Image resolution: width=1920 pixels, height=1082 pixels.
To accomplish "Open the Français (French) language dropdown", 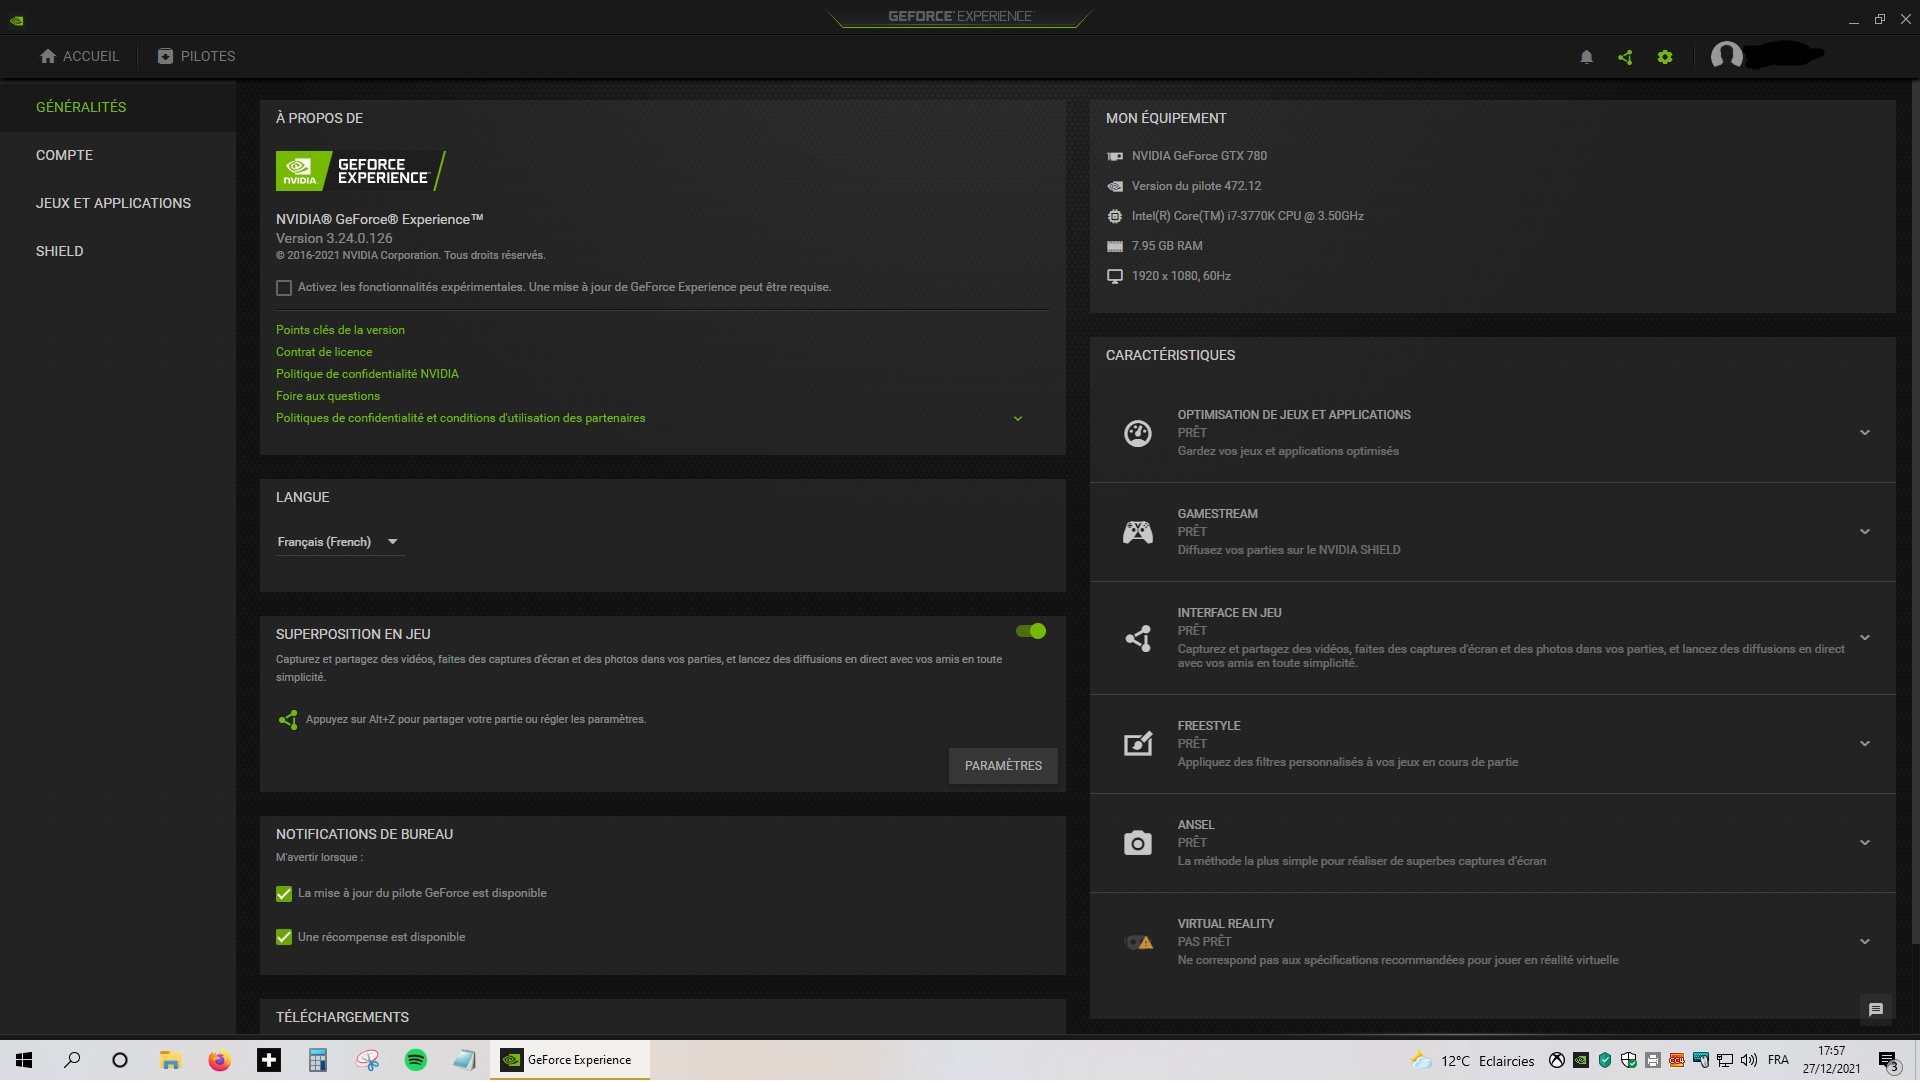I will 339,542.
